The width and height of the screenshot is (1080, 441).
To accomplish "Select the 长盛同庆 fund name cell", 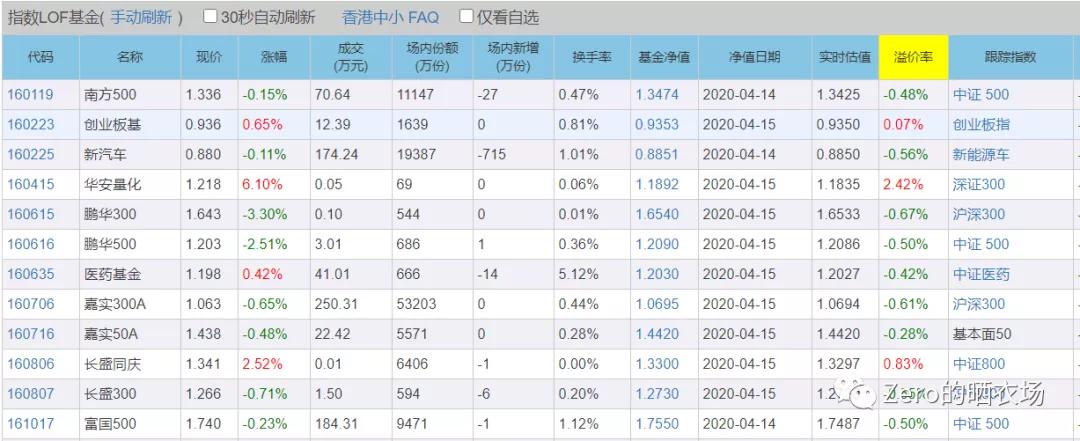I will pos(129,364).
